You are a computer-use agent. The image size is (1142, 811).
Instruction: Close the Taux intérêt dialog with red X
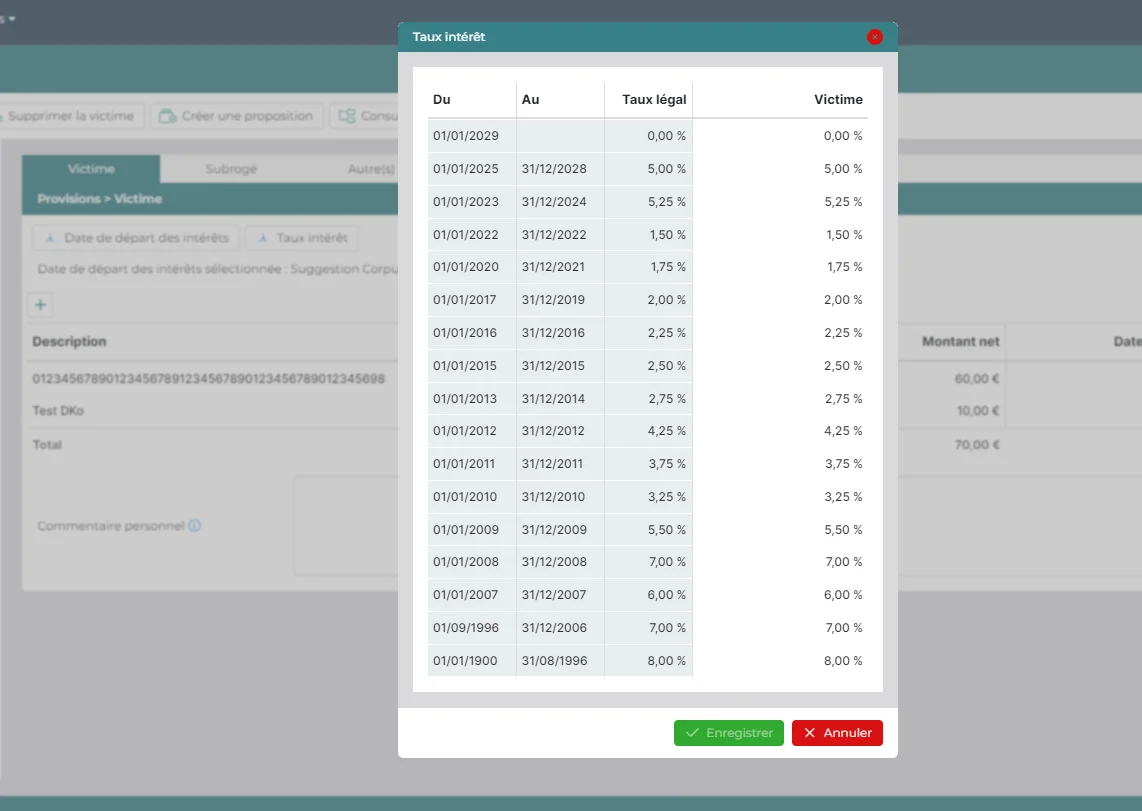875,37
